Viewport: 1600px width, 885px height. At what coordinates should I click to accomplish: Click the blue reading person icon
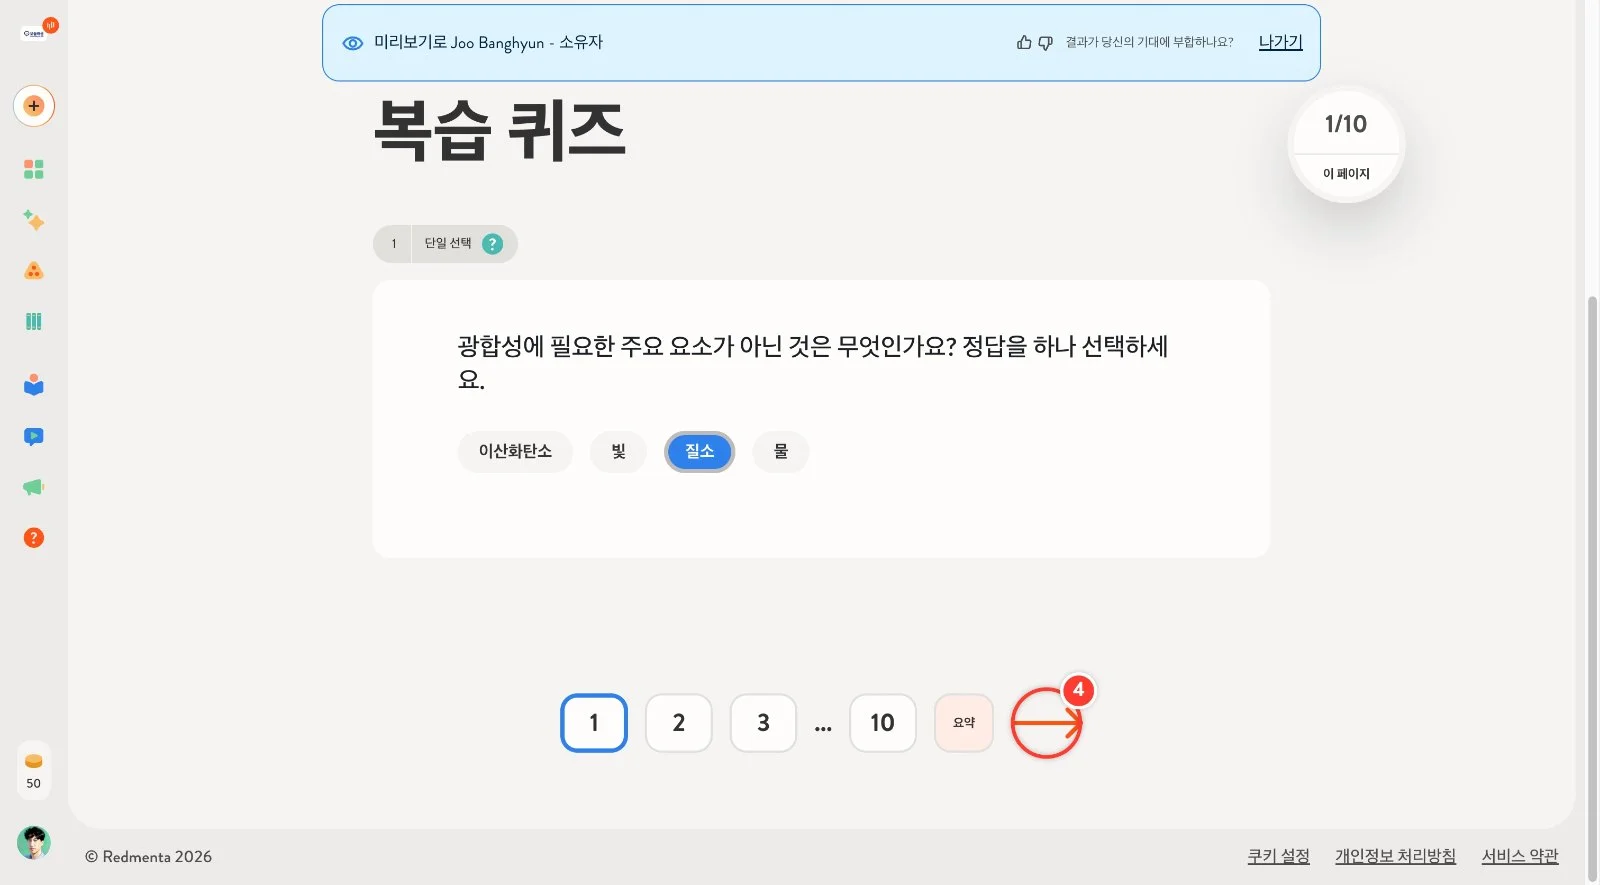point(34,385)
